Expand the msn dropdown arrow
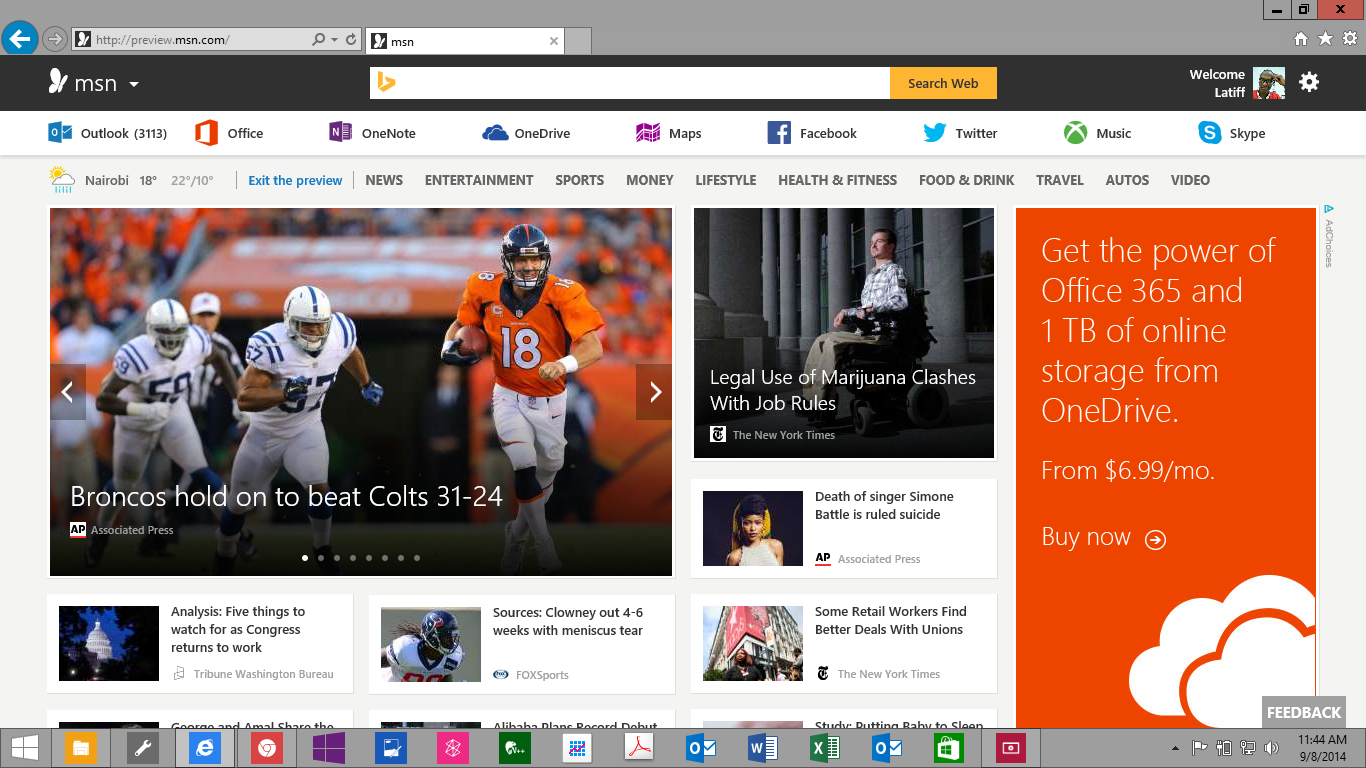This screenshot has height=768, width=1366. click(134, 84)
